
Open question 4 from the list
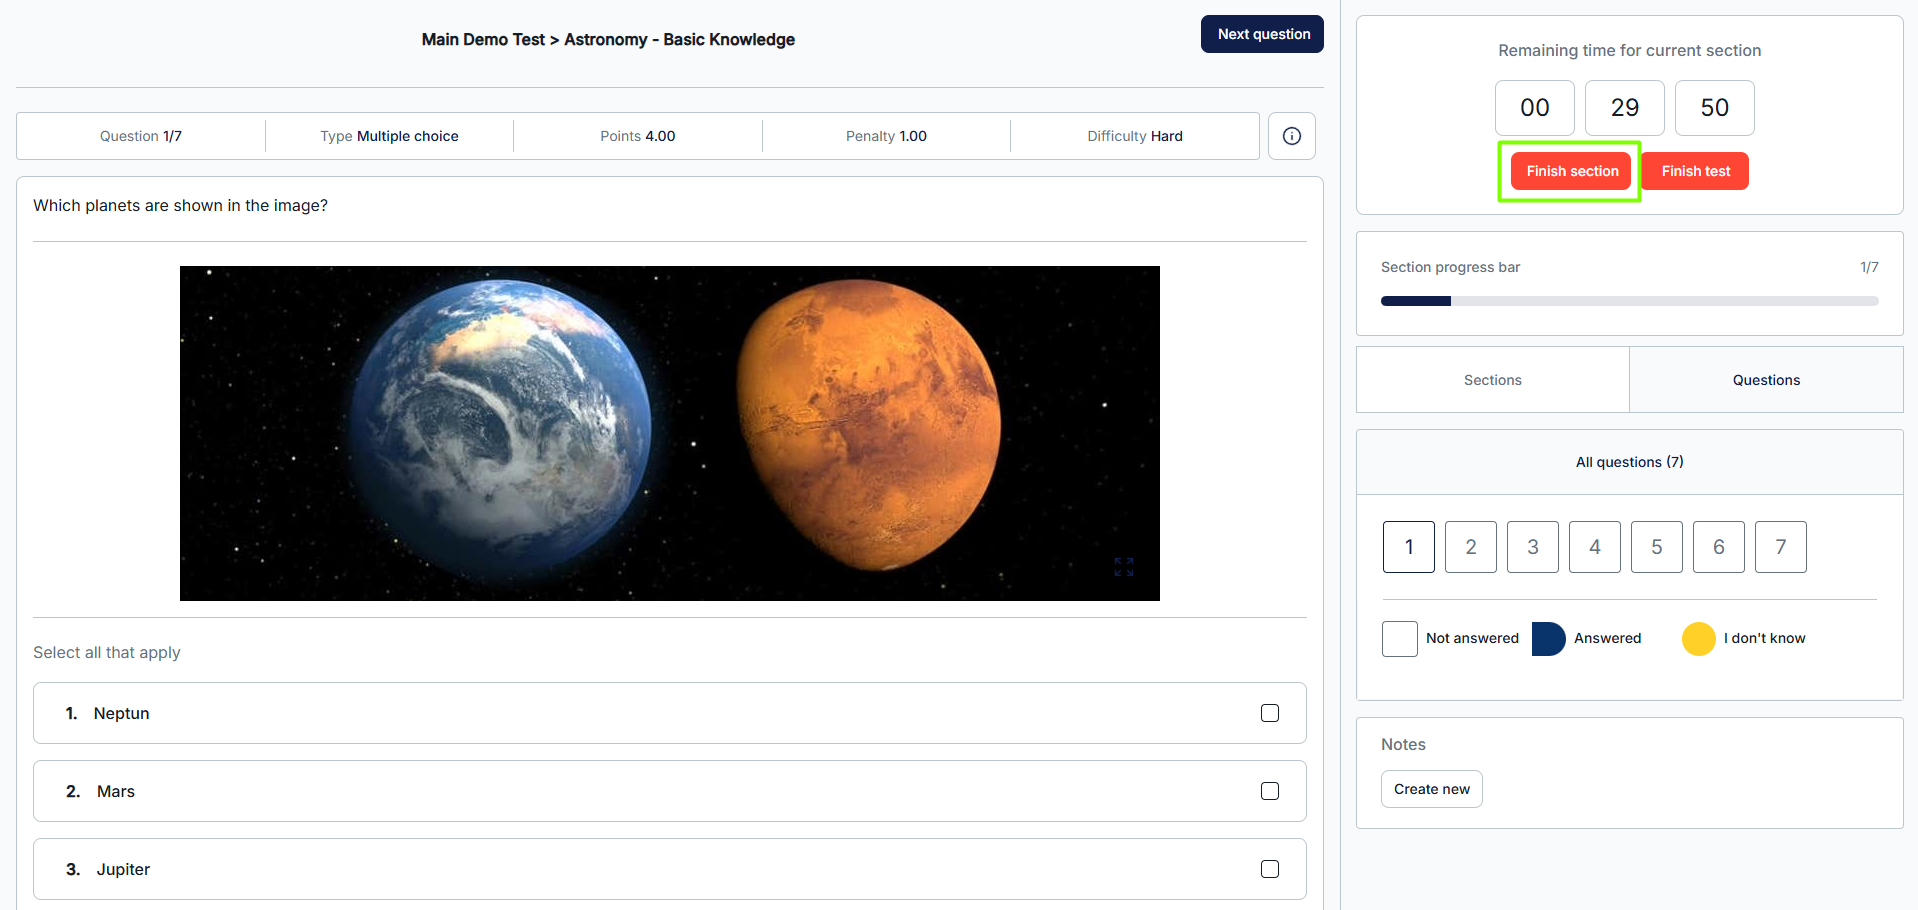click(x=1594, y=547)
